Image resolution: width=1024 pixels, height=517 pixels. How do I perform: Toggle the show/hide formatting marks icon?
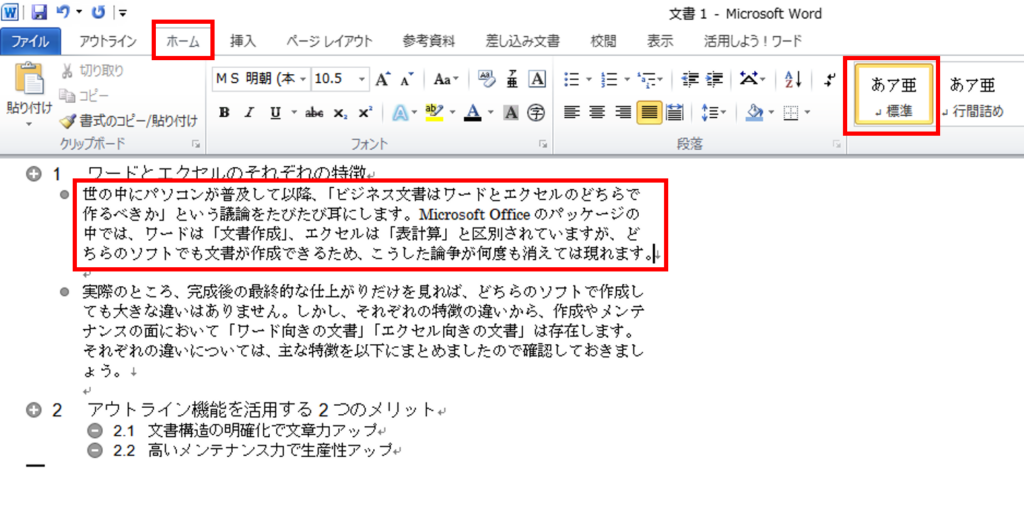tap(829, 79)
